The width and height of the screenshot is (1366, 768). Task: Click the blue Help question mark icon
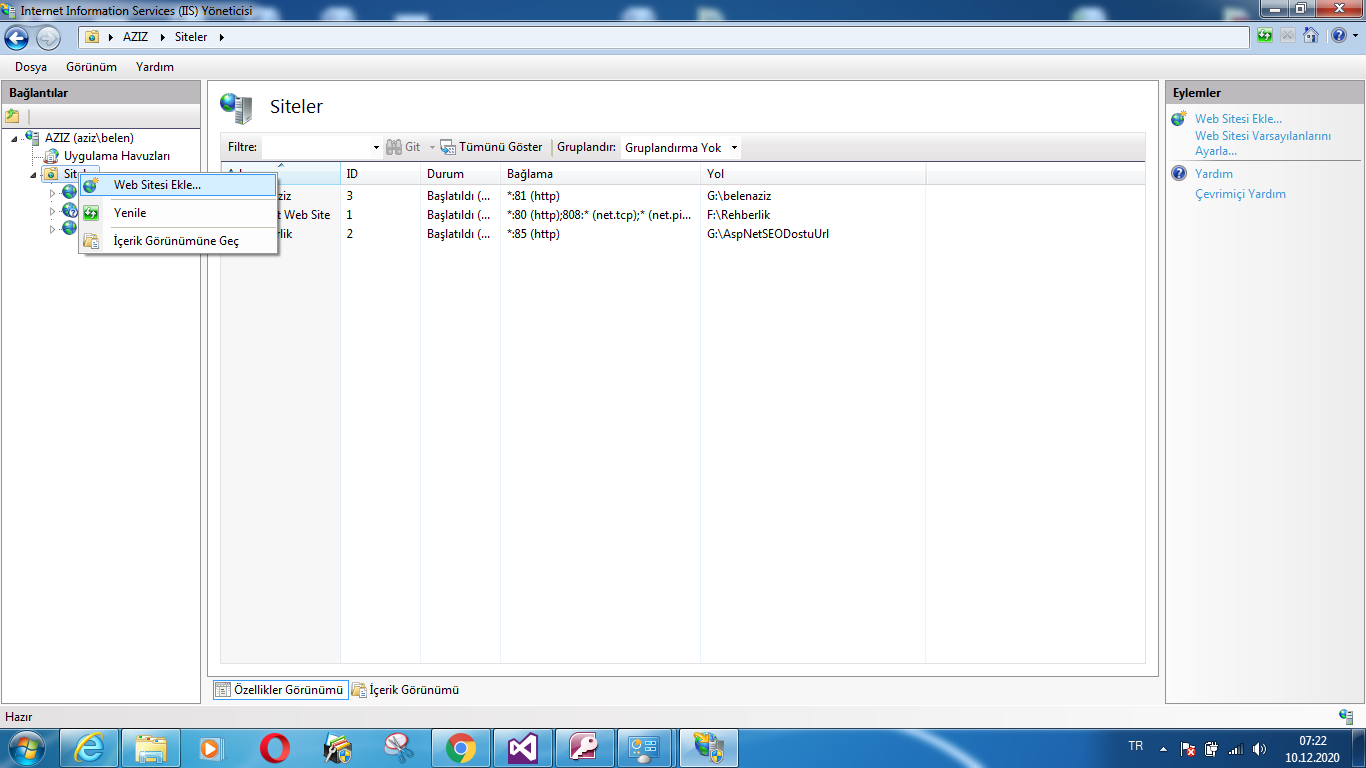click(x=1337, y=36)
